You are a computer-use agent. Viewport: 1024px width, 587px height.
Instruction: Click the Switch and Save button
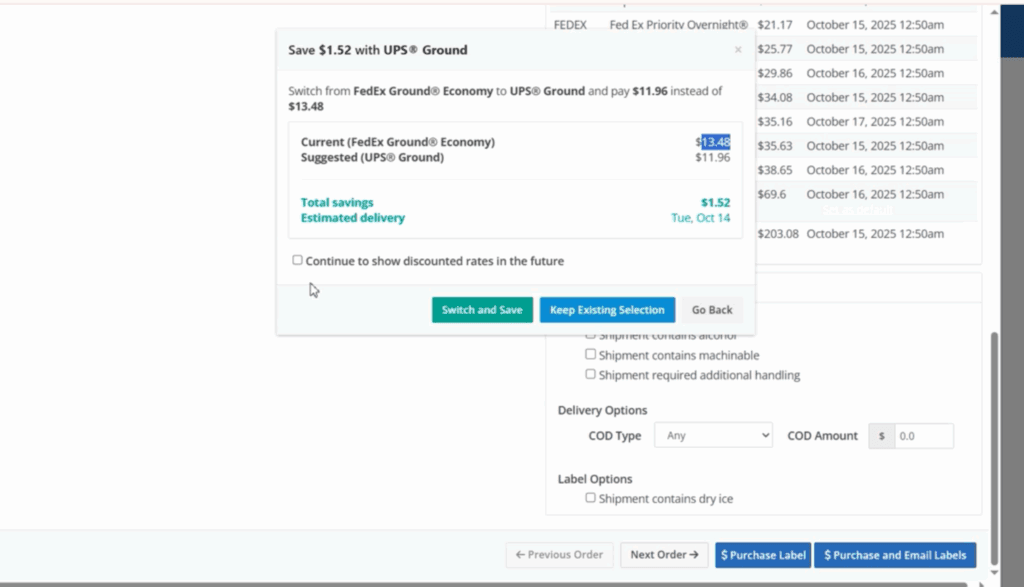point(482,310)
